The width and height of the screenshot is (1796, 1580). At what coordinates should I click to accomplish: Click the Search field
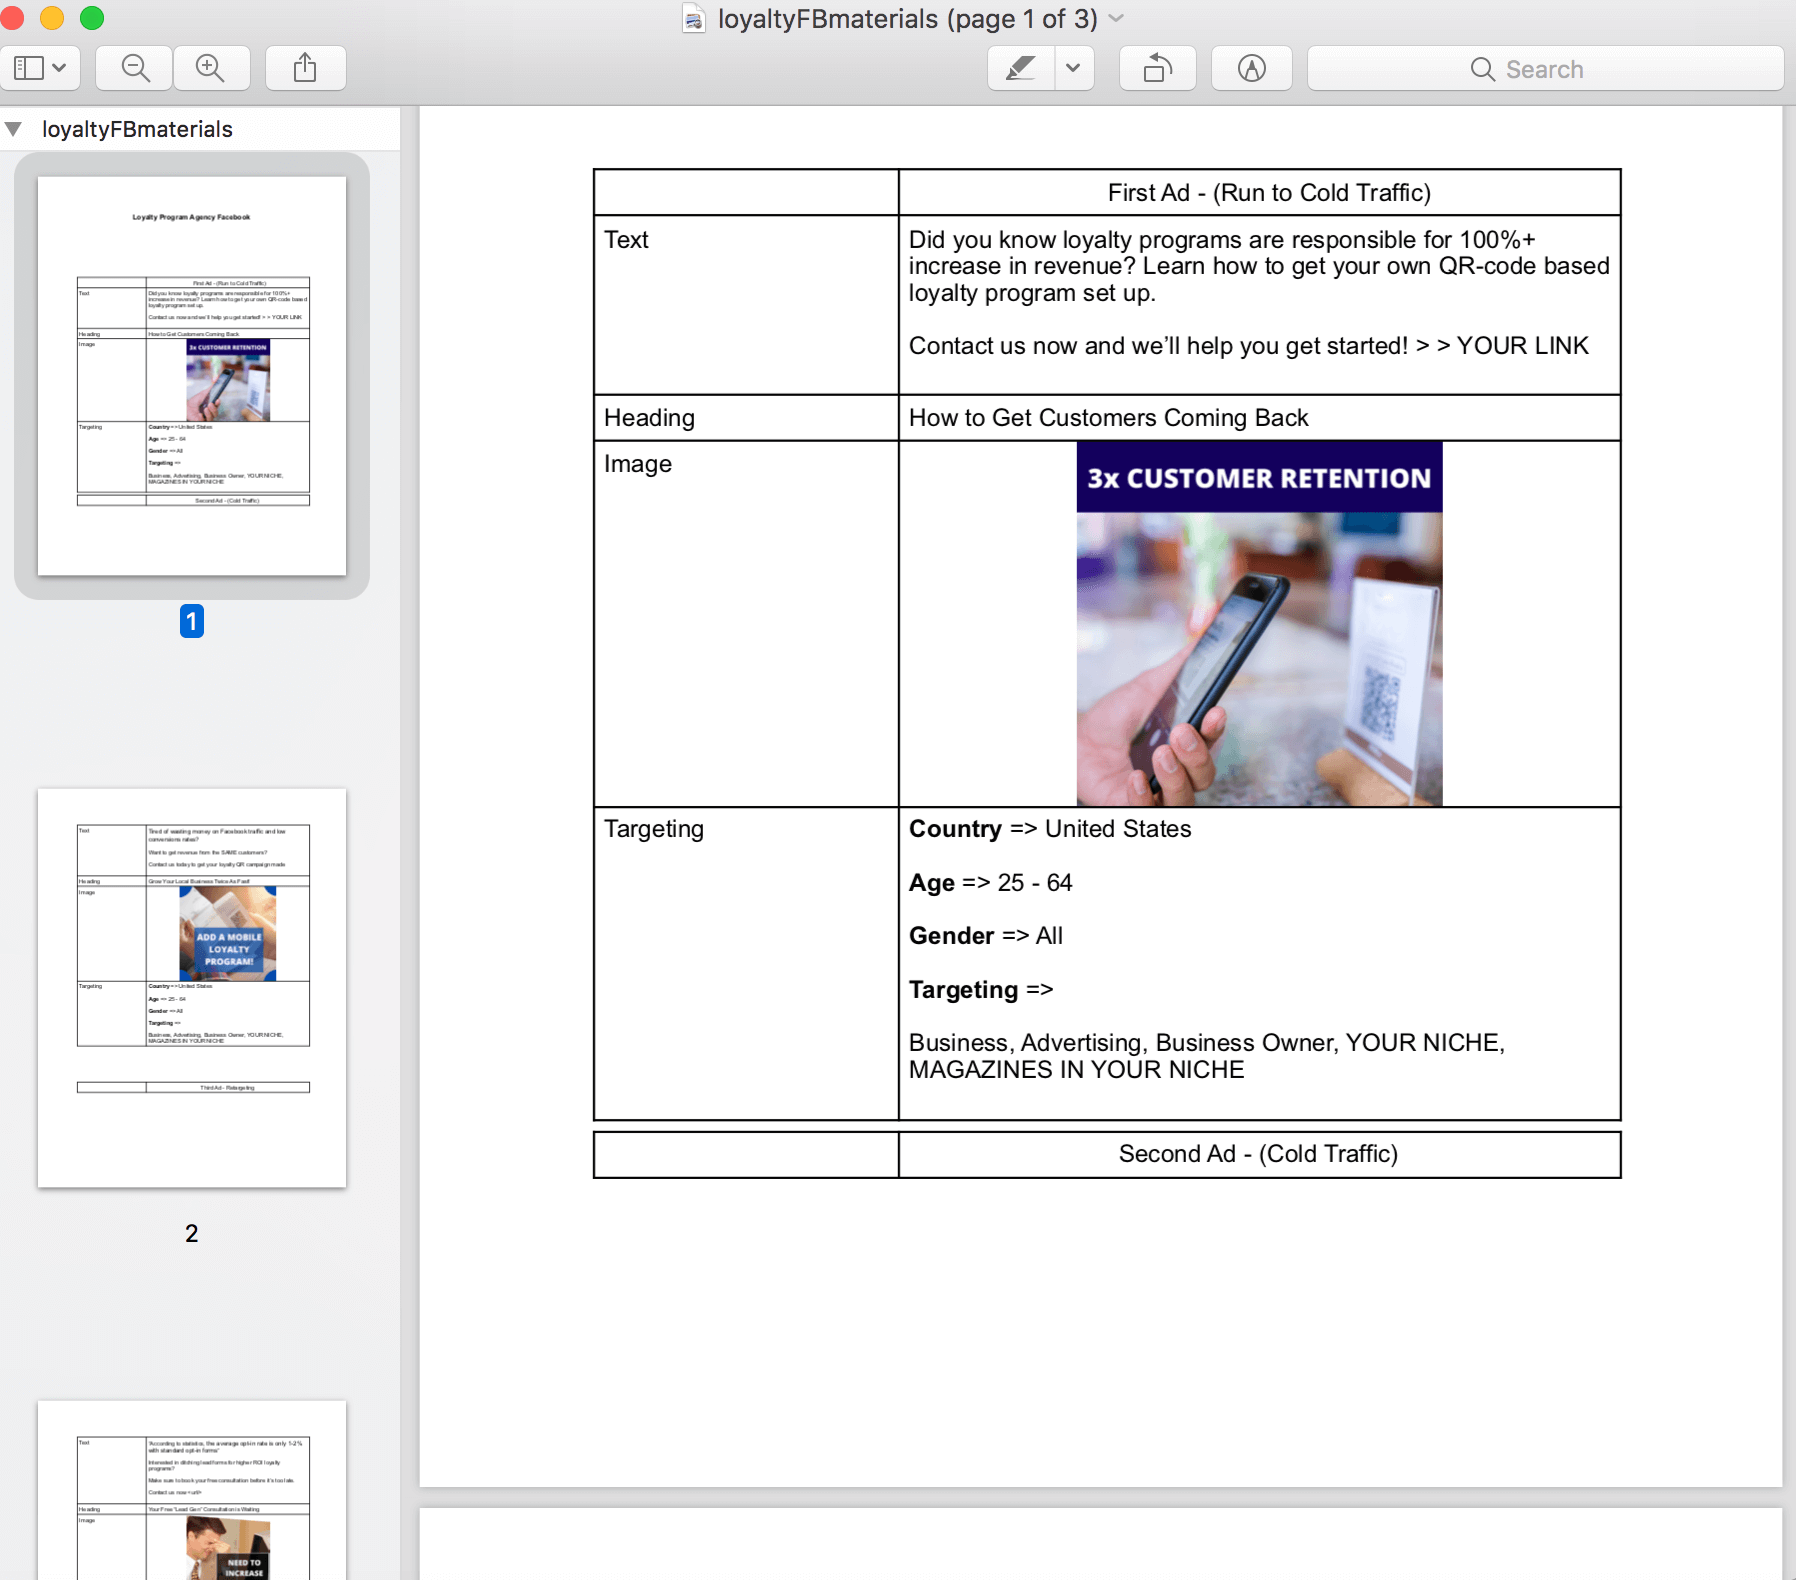tap(1546, 69)
